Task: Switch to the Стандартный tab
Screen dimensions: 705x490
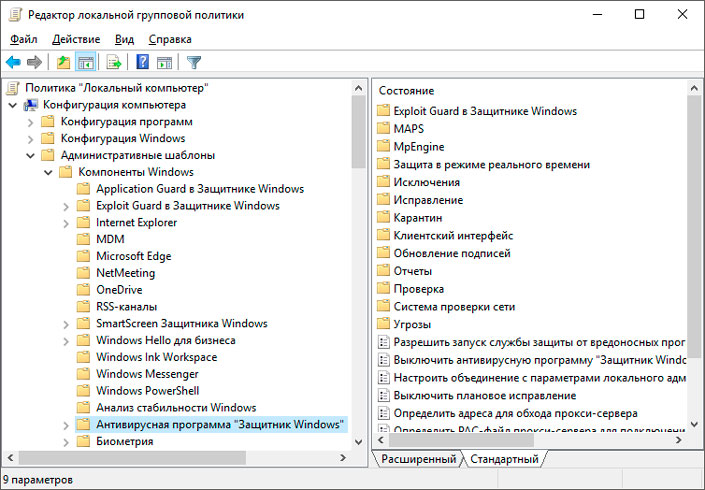Action: (504, 459)
